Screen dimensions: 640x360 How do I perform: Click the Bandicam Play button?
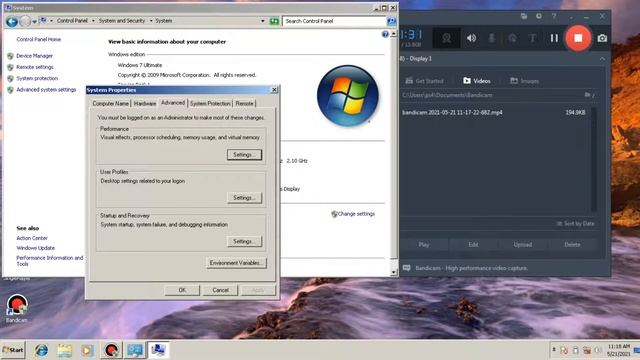[424, 244]
